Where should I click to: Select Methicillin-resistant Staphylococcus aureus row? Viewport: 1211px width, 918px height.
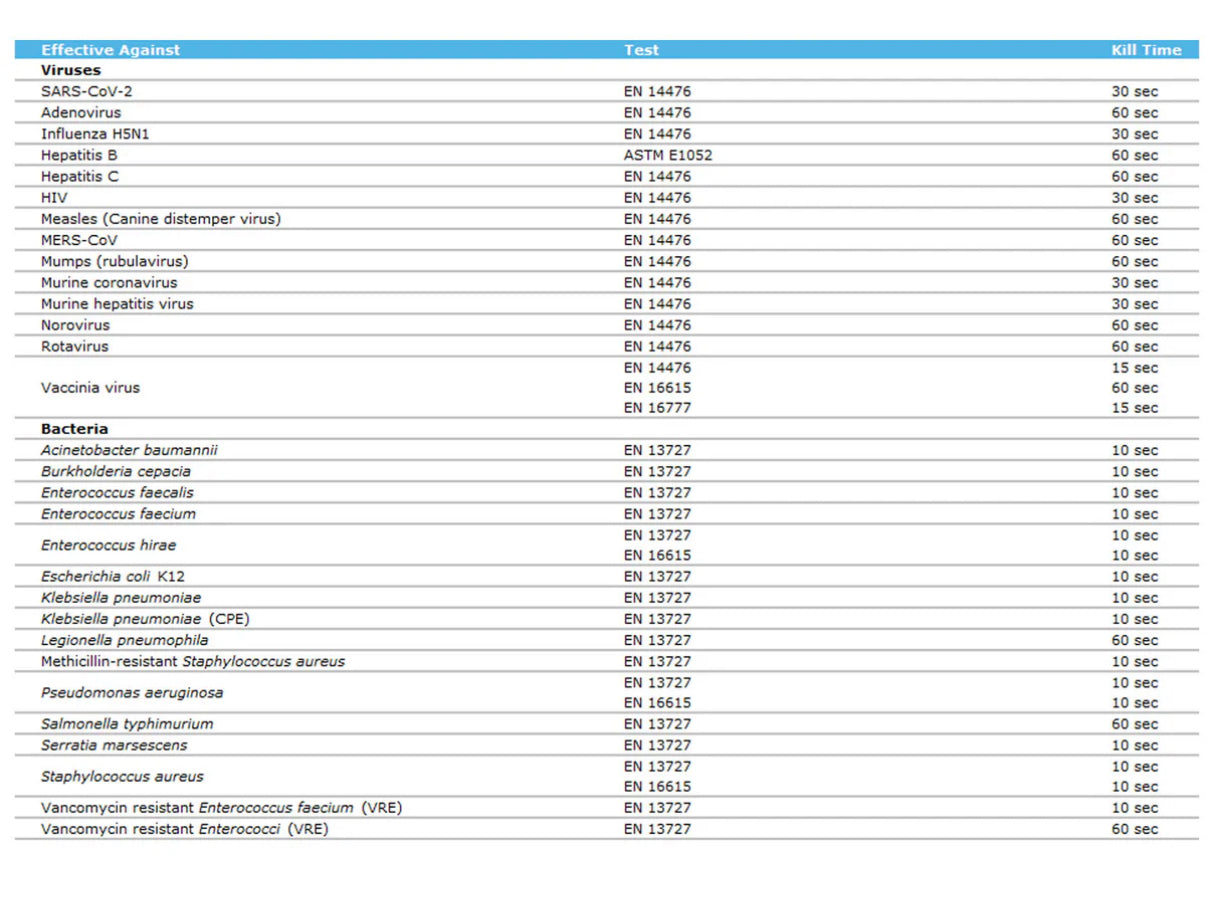pyautogui.click(x=192, y=662)
